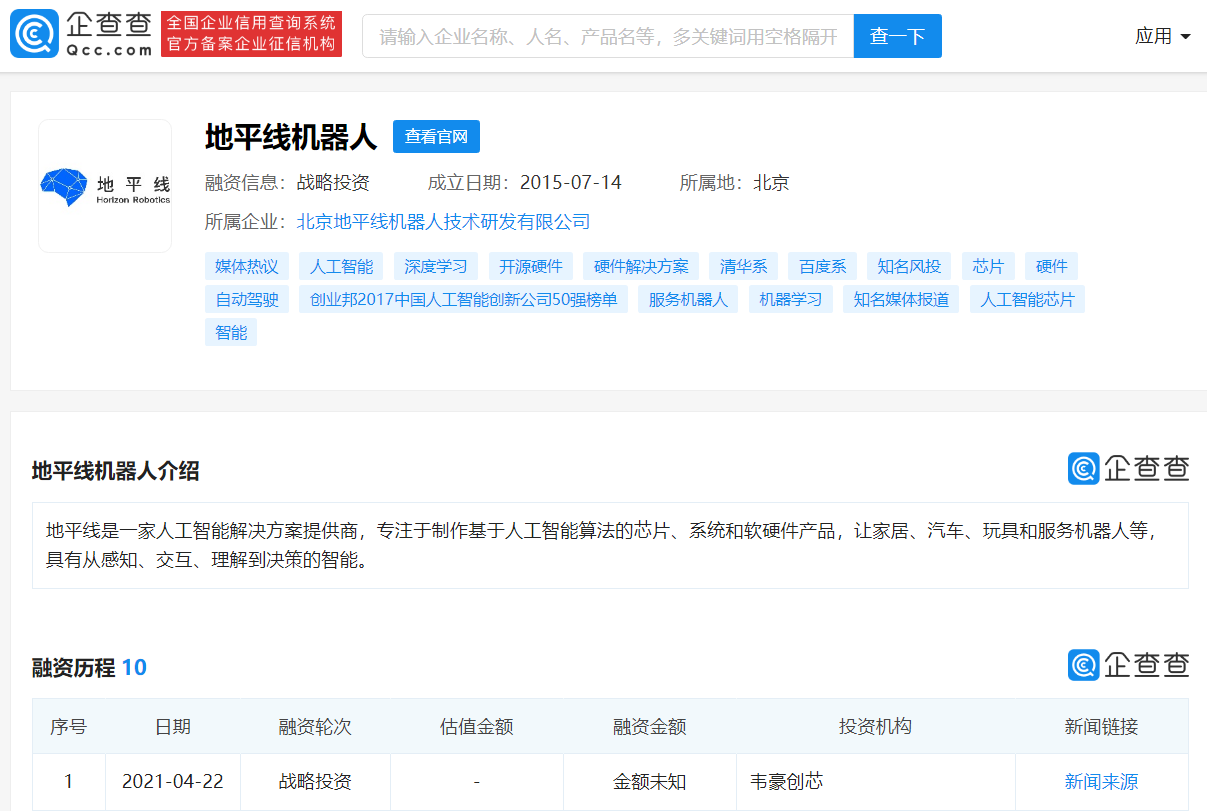Viewport: 1207px width, 811px height.
Task: Open the 新闻来源 link in row 1
Action: [x=1101, y=782]
